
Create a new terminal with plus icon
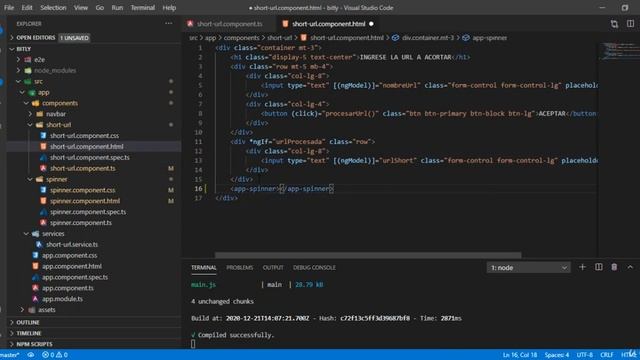tap(582, 267)
